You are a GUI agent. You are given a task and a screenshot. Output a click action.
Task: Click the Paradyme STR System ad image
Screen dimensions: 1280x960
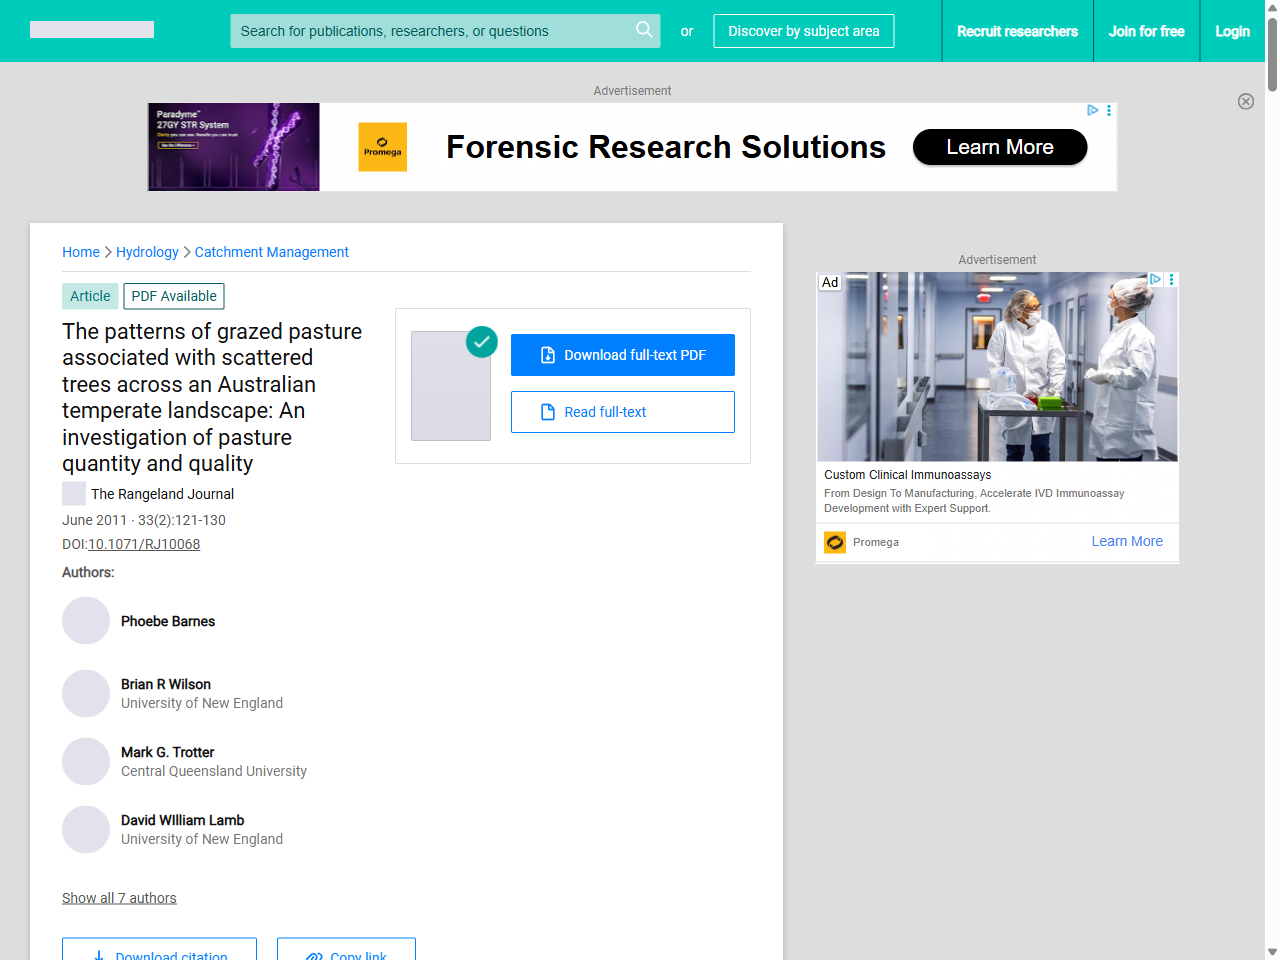(x=234, y=147)
